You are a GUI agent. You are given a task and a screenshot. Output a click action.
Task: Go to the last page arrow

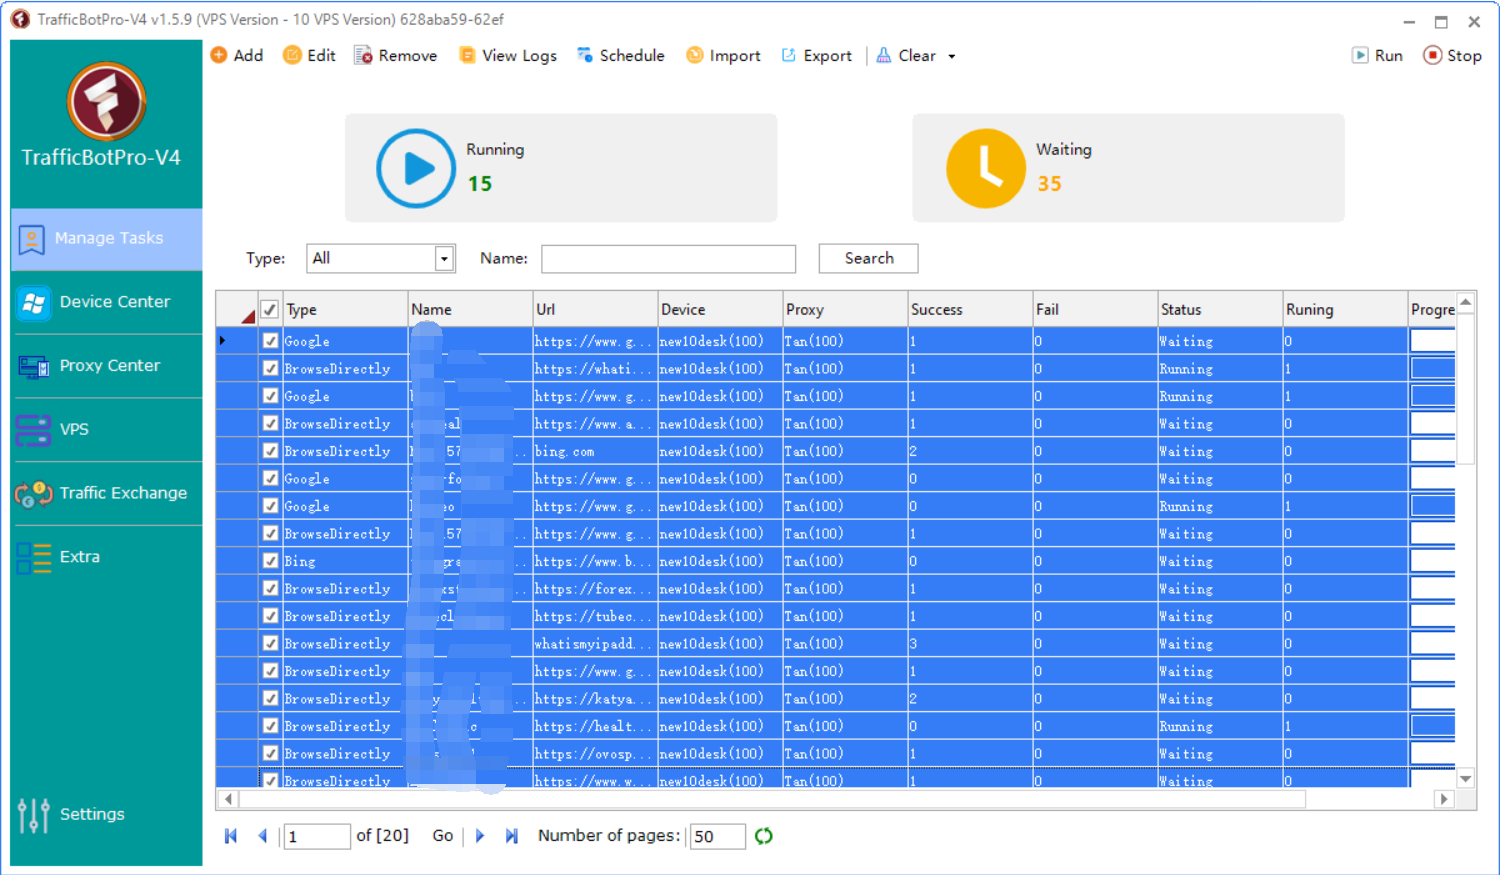pos(512,836)
